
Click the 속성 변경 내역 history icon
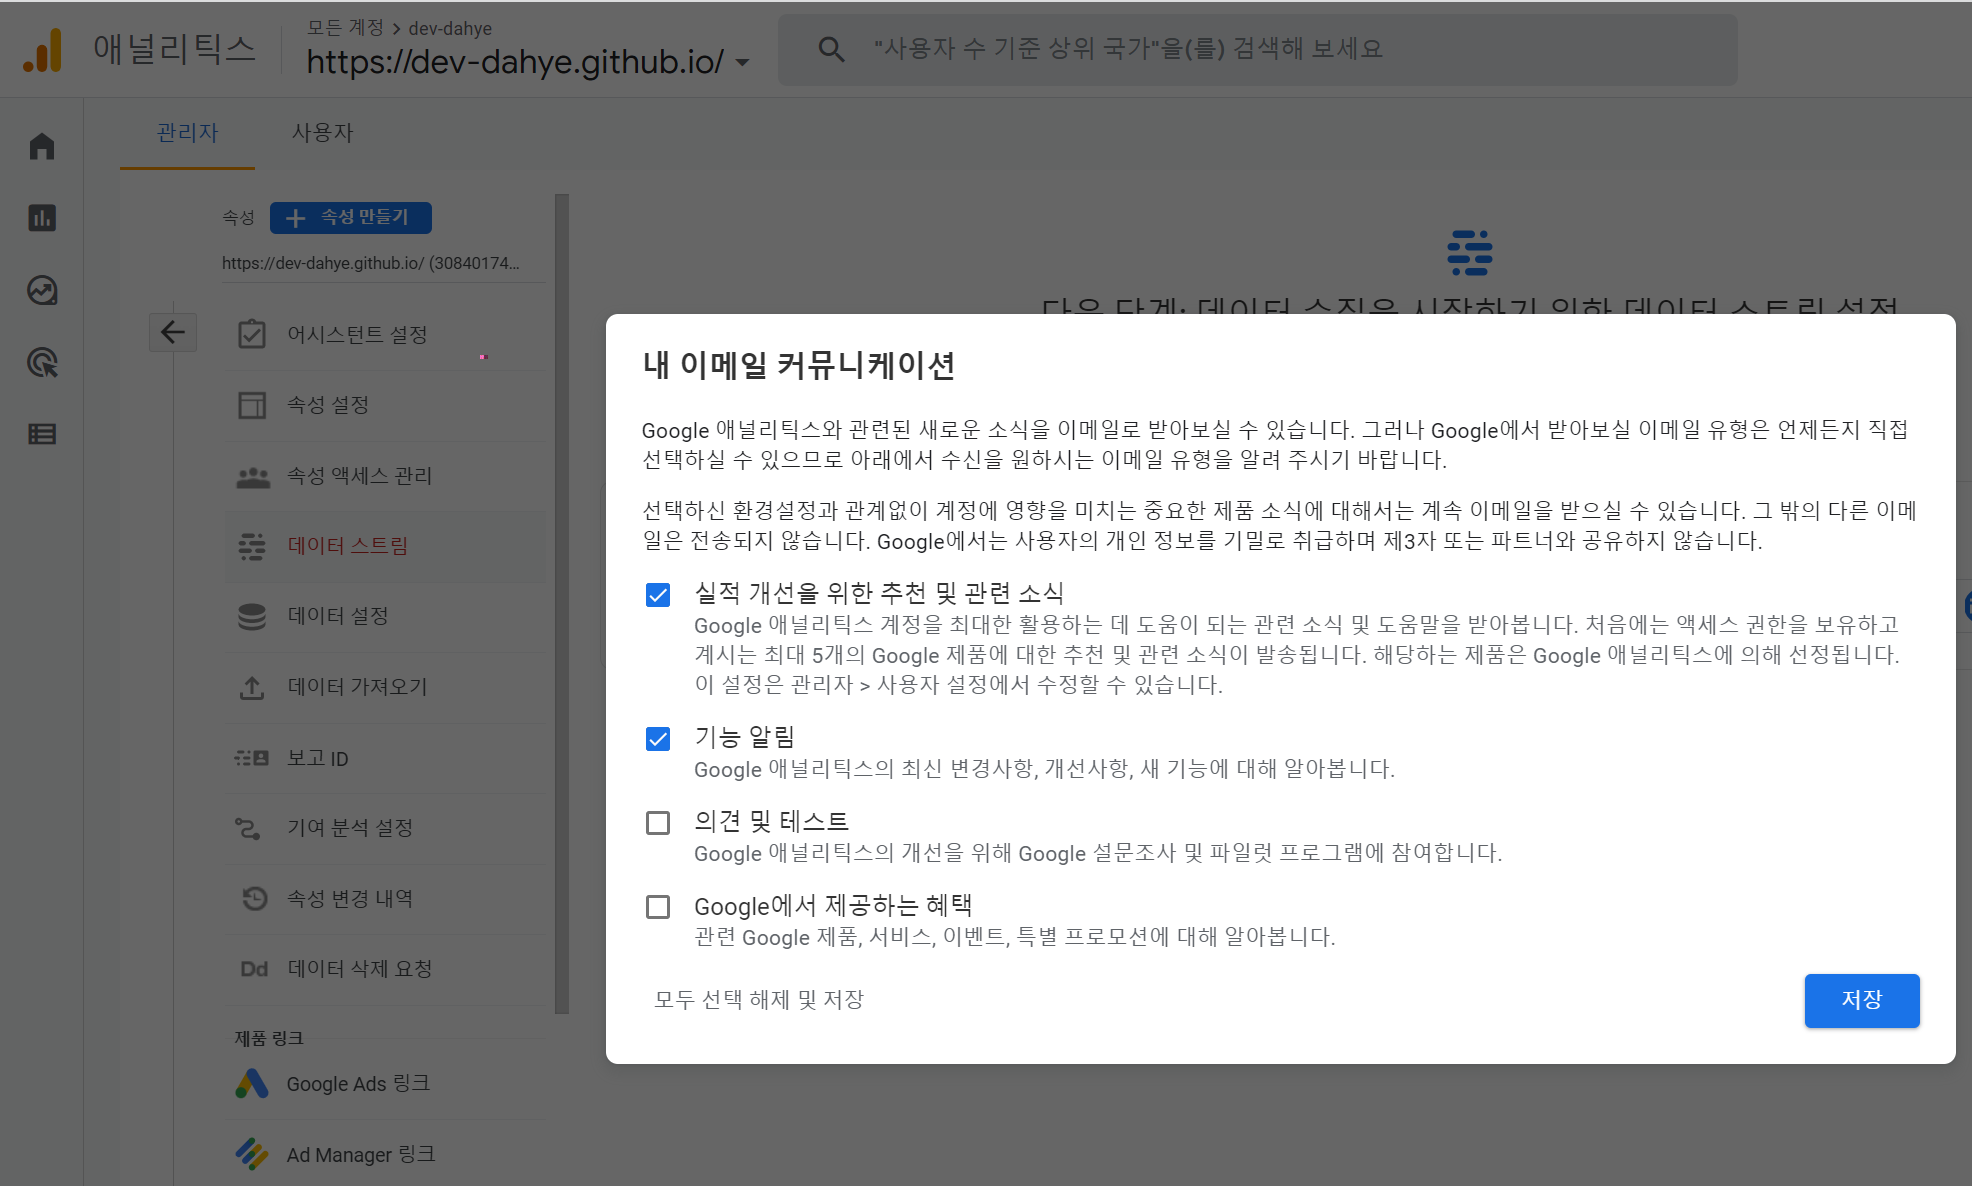(x=255, y=898)
